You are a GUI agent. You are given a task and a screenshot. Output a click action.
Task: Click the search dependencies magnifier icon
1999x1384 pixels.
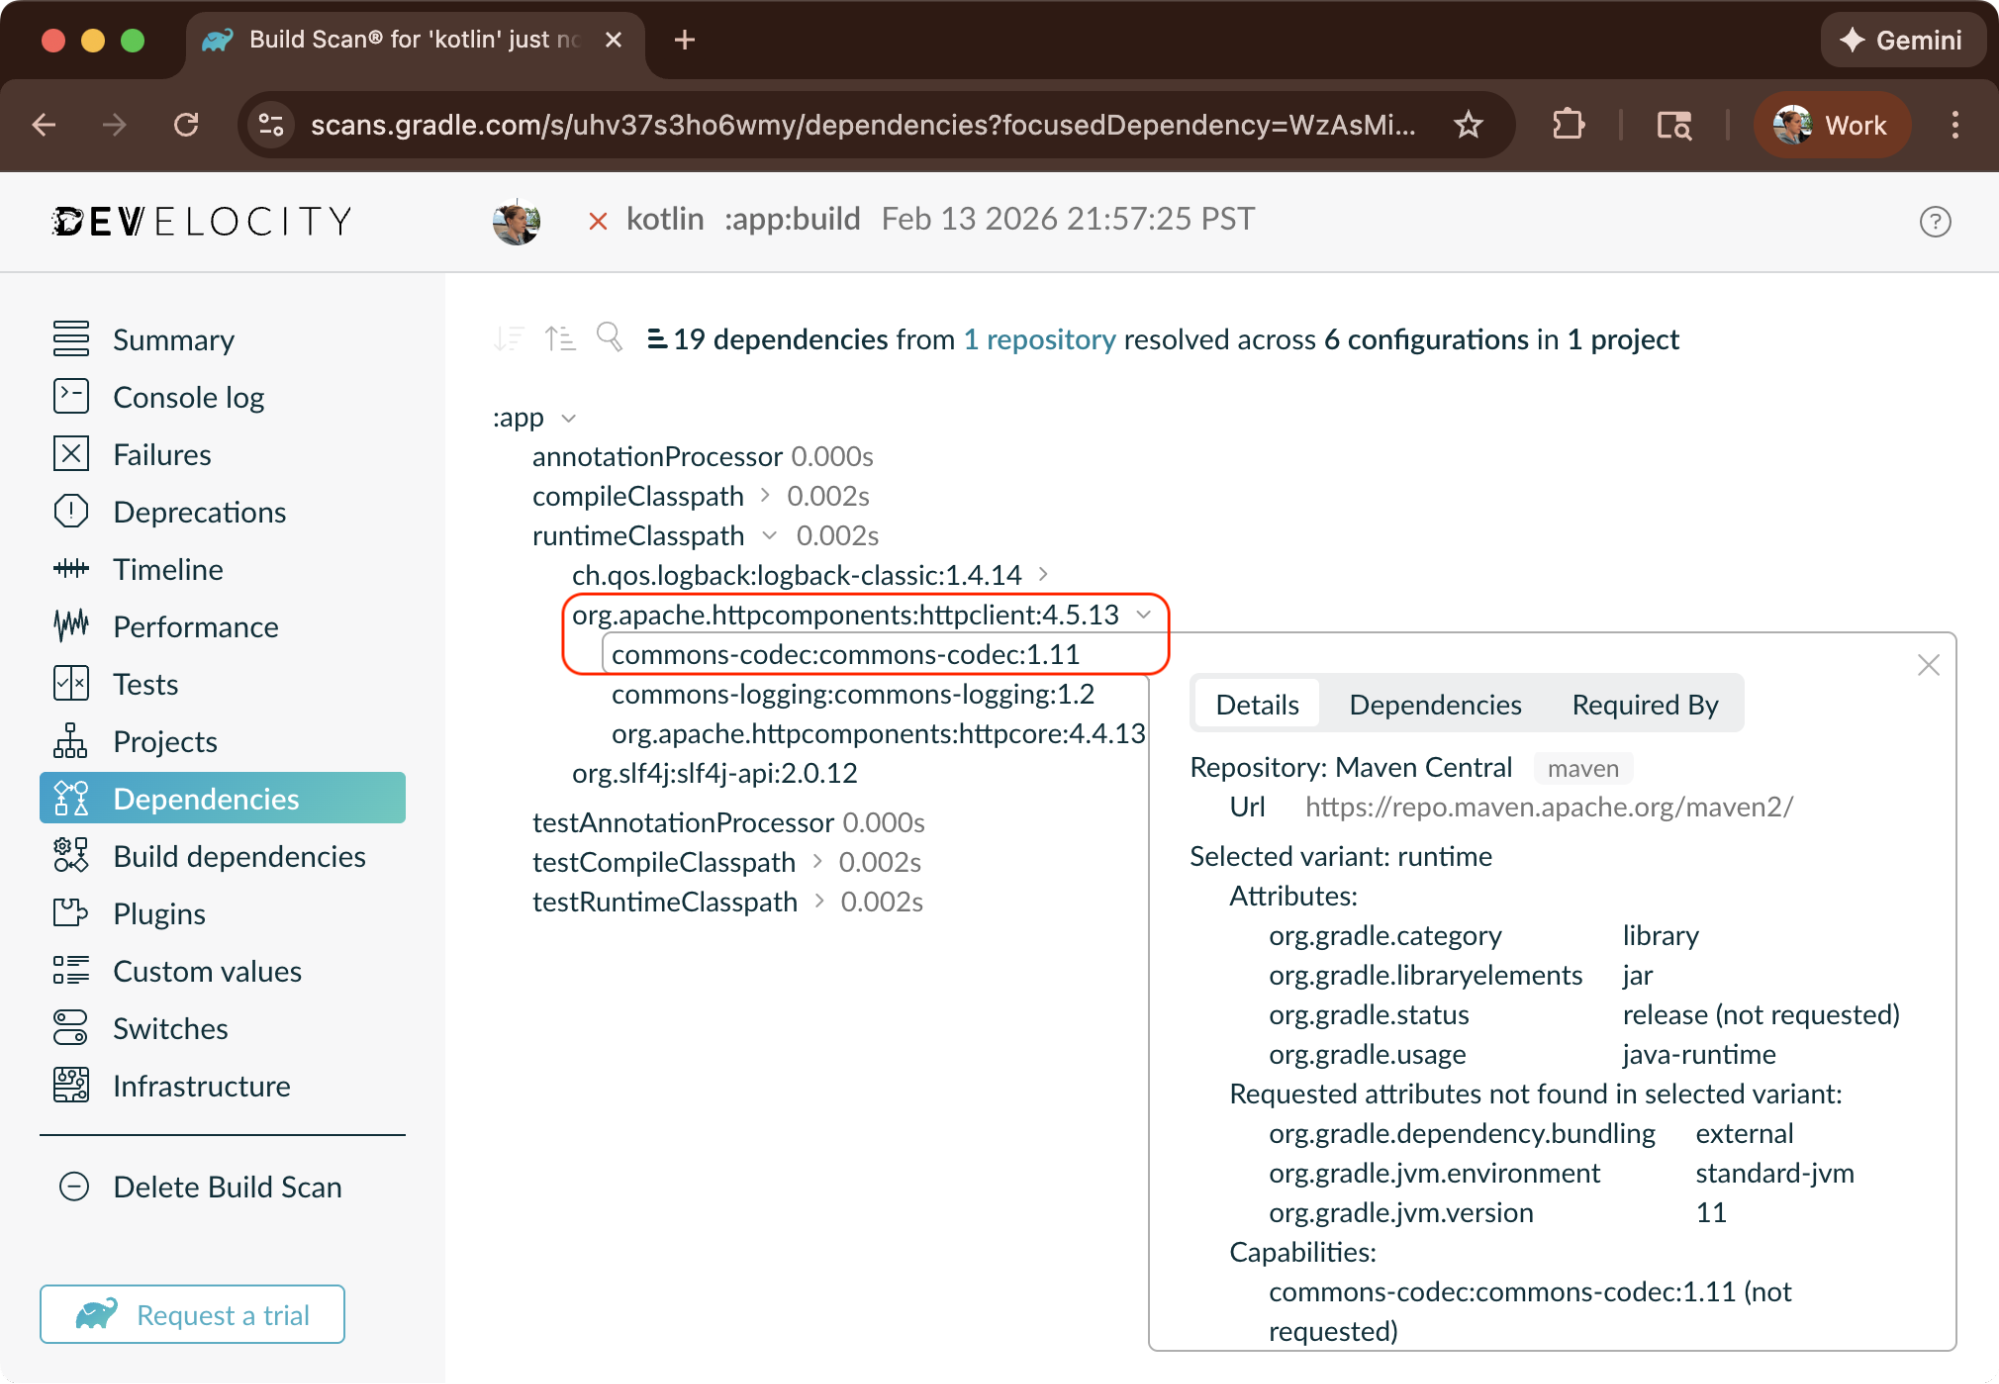click(x=609, y=338)
